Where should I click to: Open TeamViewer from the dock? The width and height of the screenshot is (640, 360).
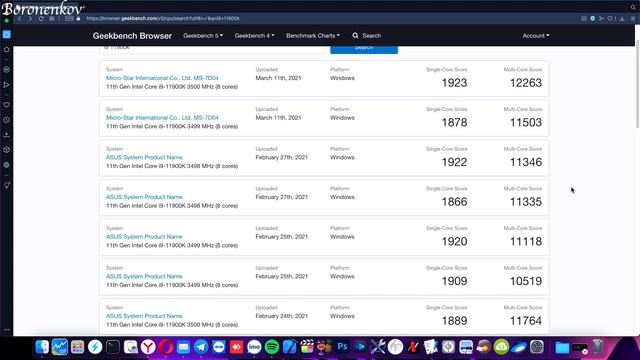pos(219,347)
